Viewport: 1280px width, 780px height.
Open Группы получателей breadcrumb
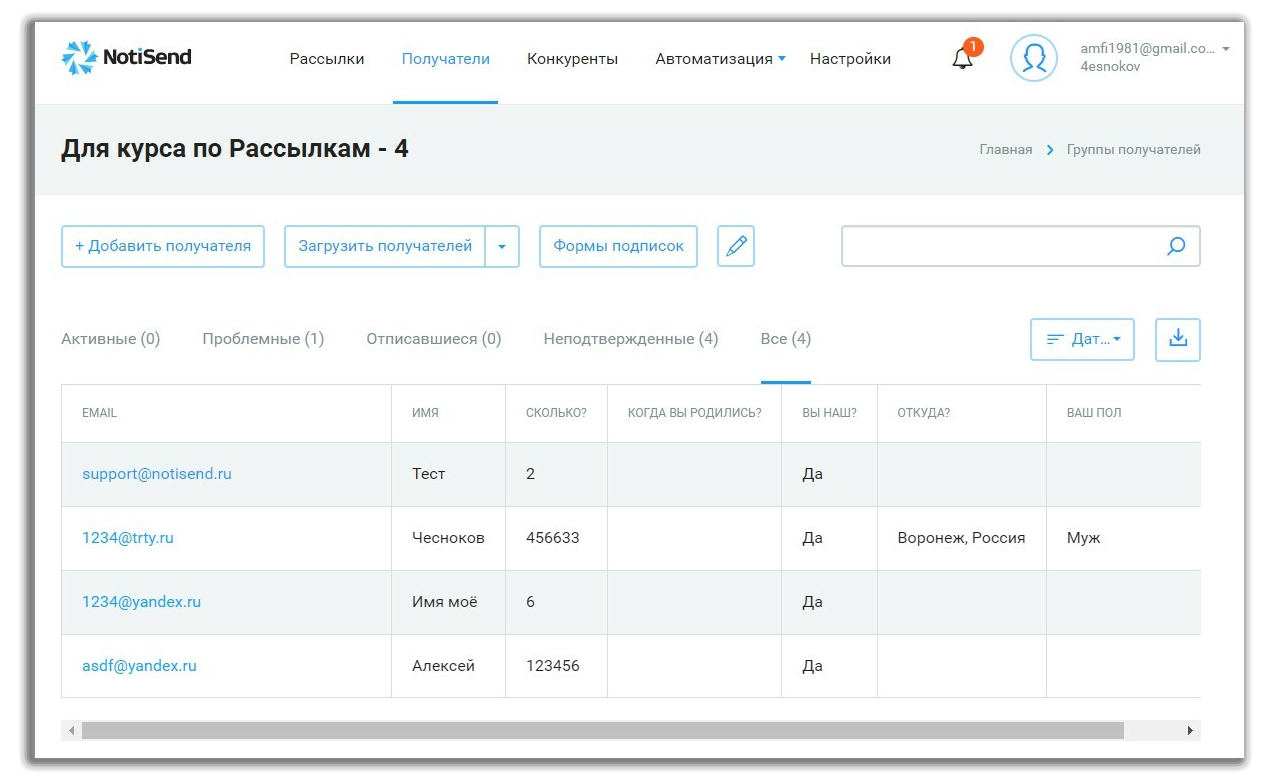coord(1134,150)
